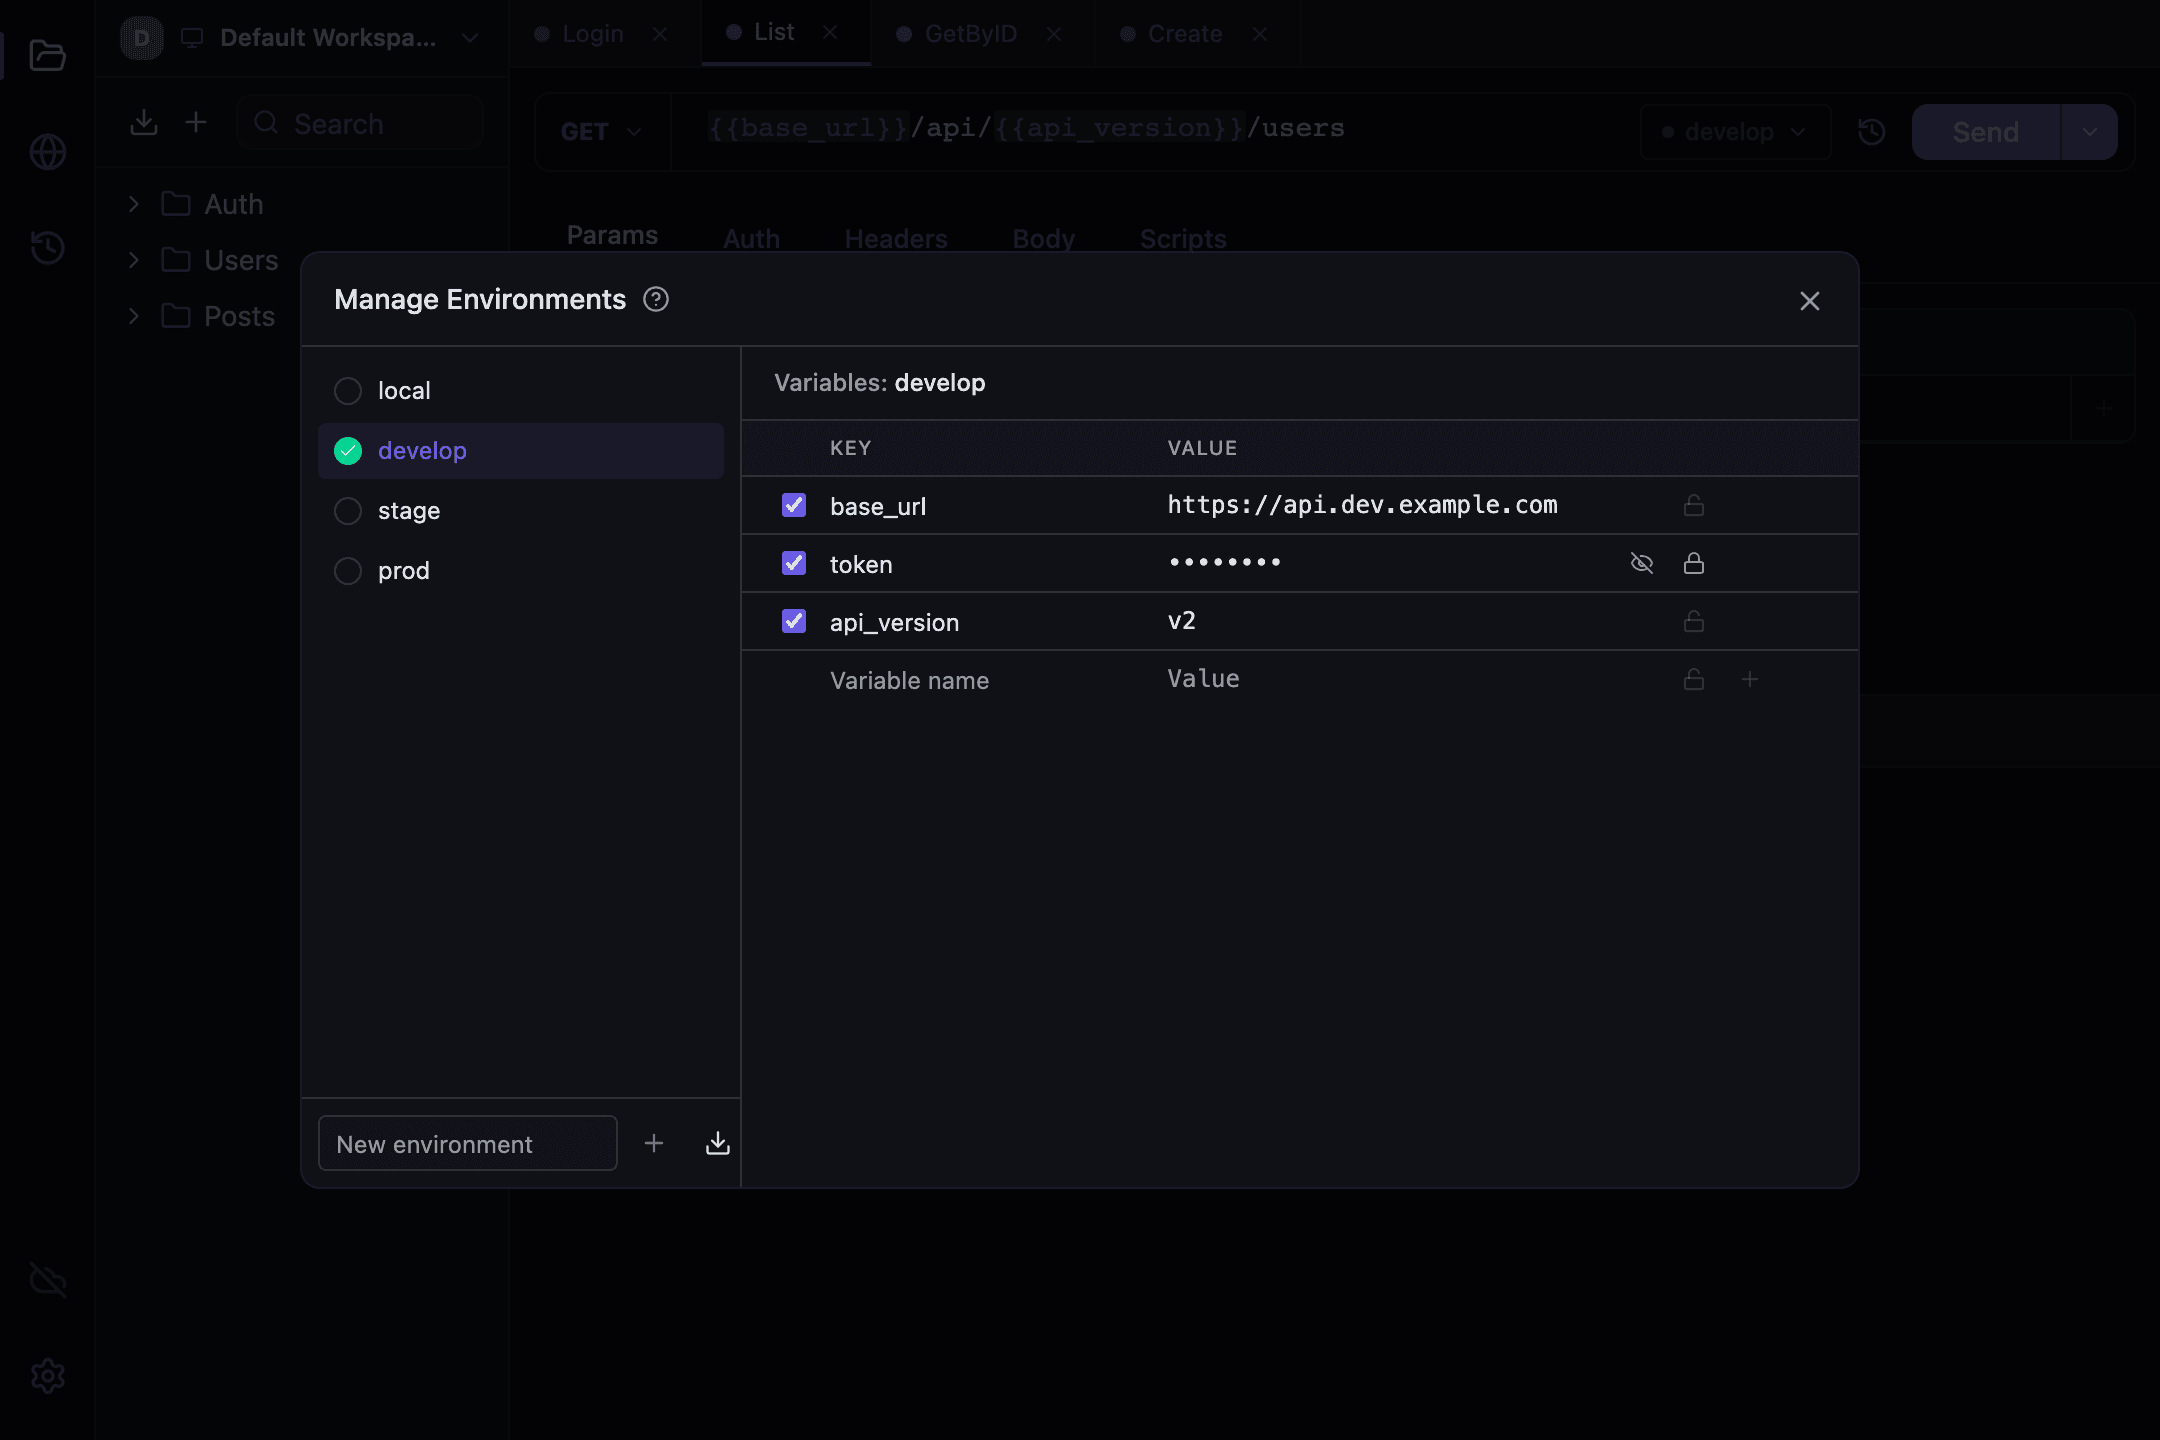The image size is (2160, 1440).
Task: Select the local environment radio
Action: coord(348,391)
